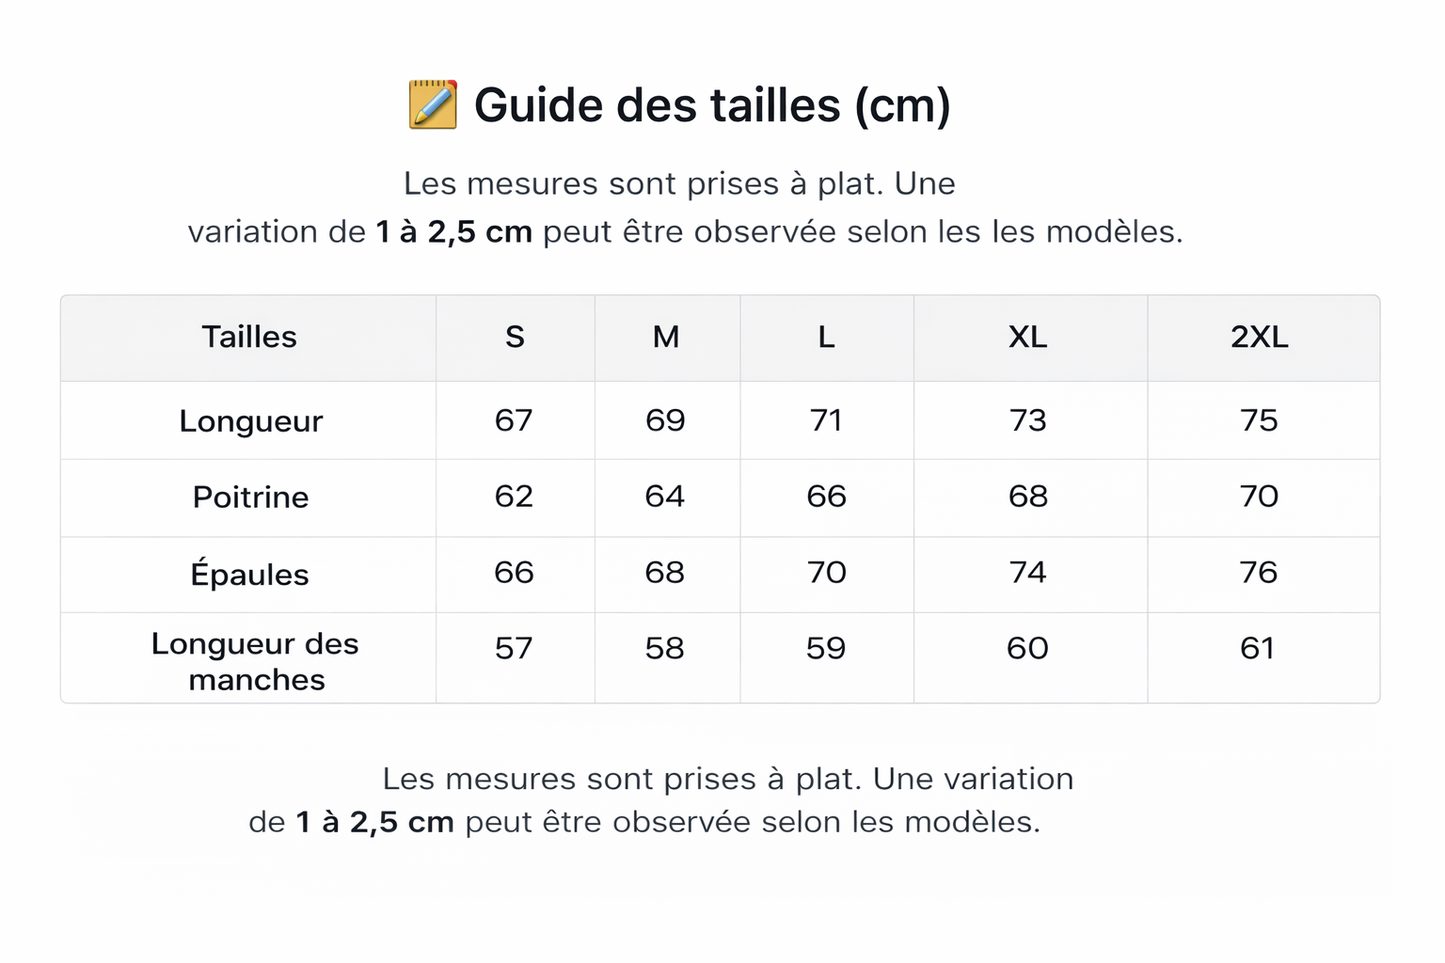Select the Poitrine value for size M

[x=665, y=496]
